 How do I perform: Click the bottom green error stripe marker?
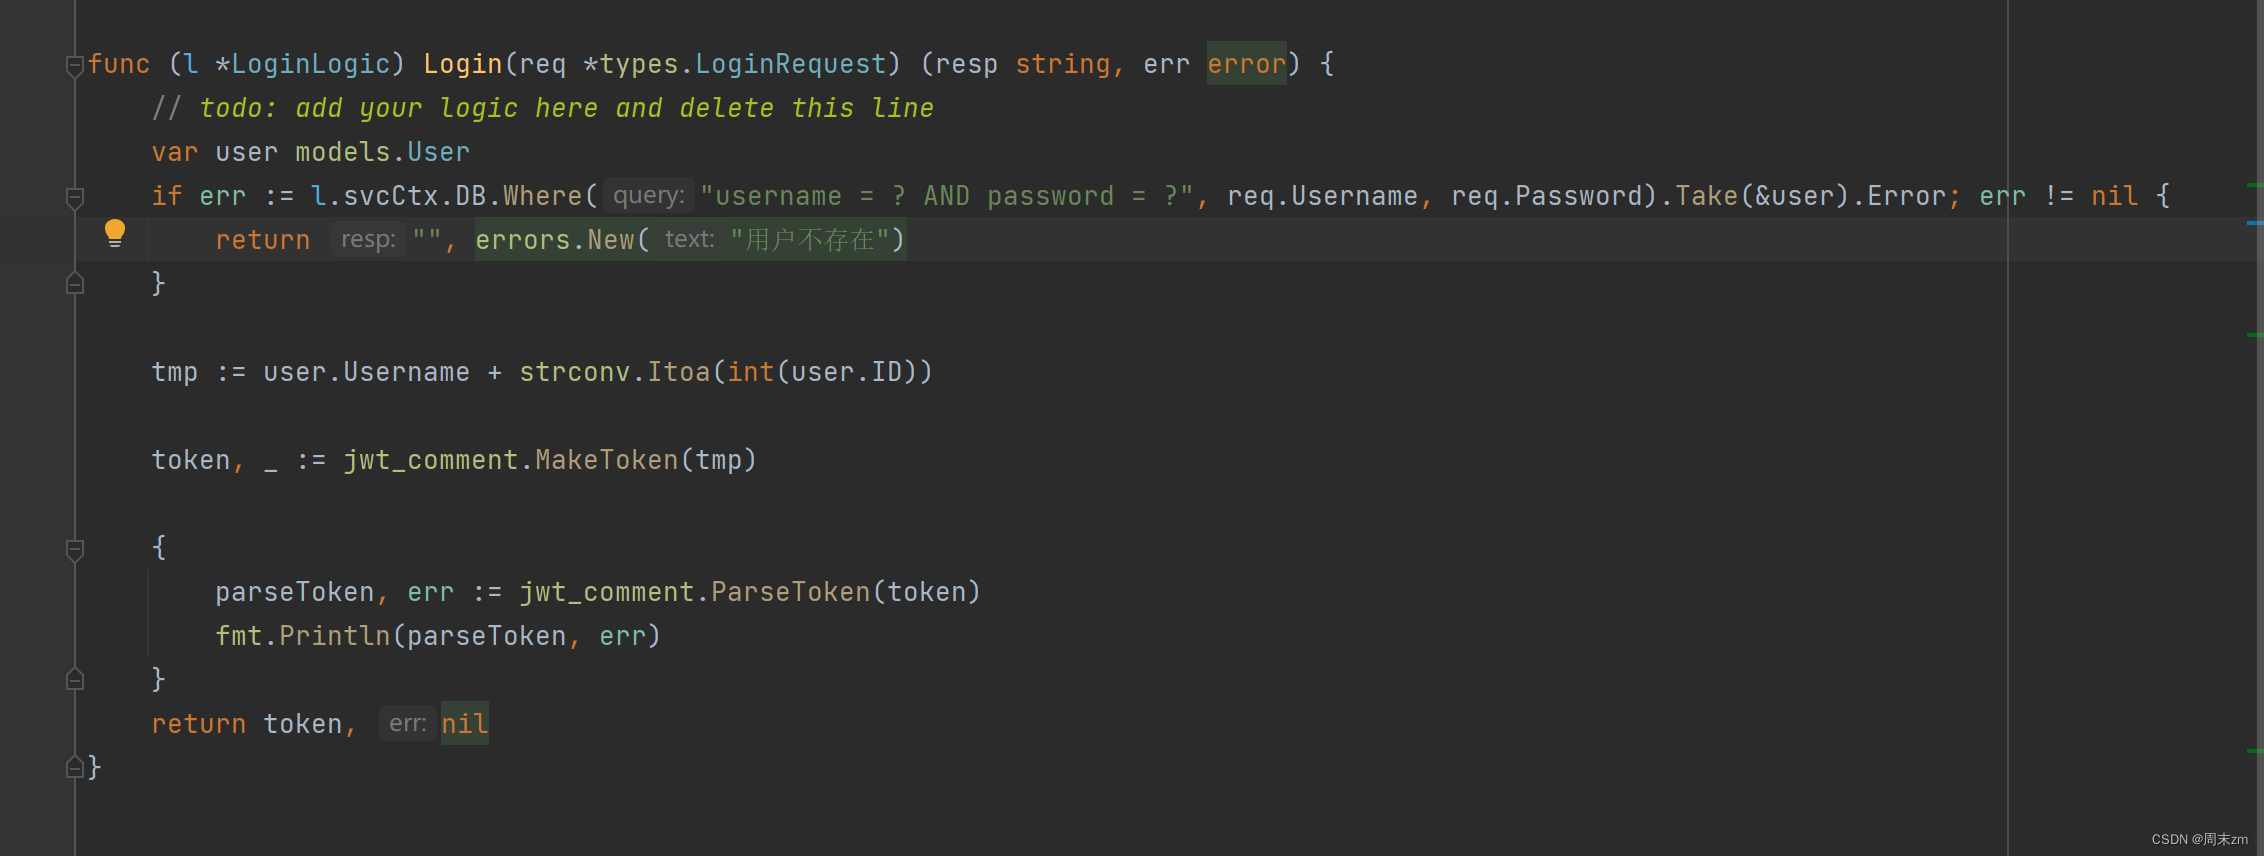[2254, 751]
